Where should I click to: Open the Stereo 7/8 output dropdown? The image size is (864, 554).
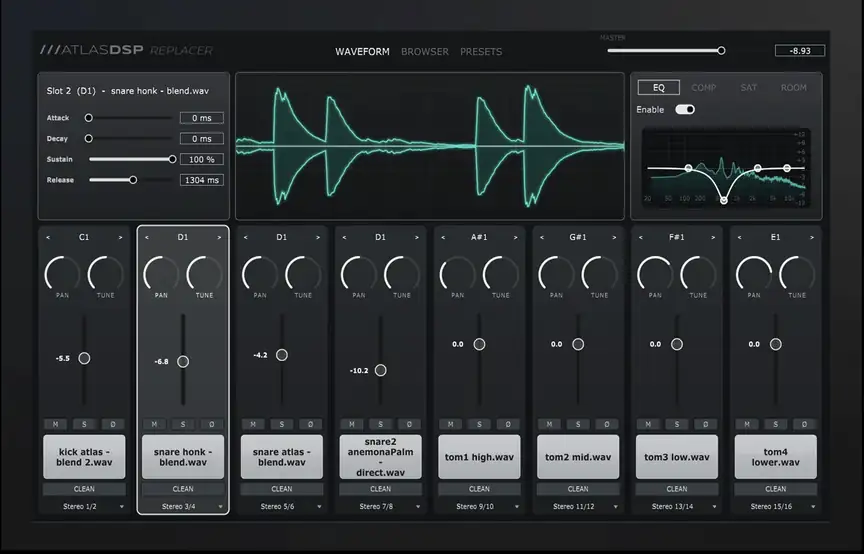click(380, 506)
